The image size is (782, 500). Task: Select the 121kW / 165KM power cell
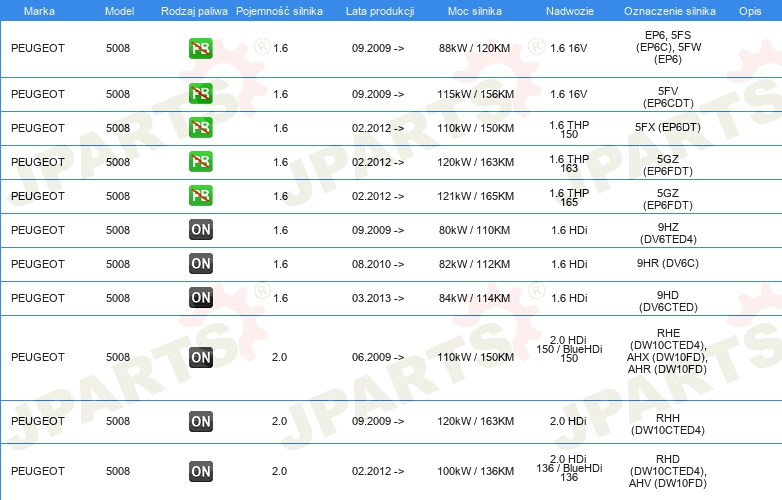475,196
